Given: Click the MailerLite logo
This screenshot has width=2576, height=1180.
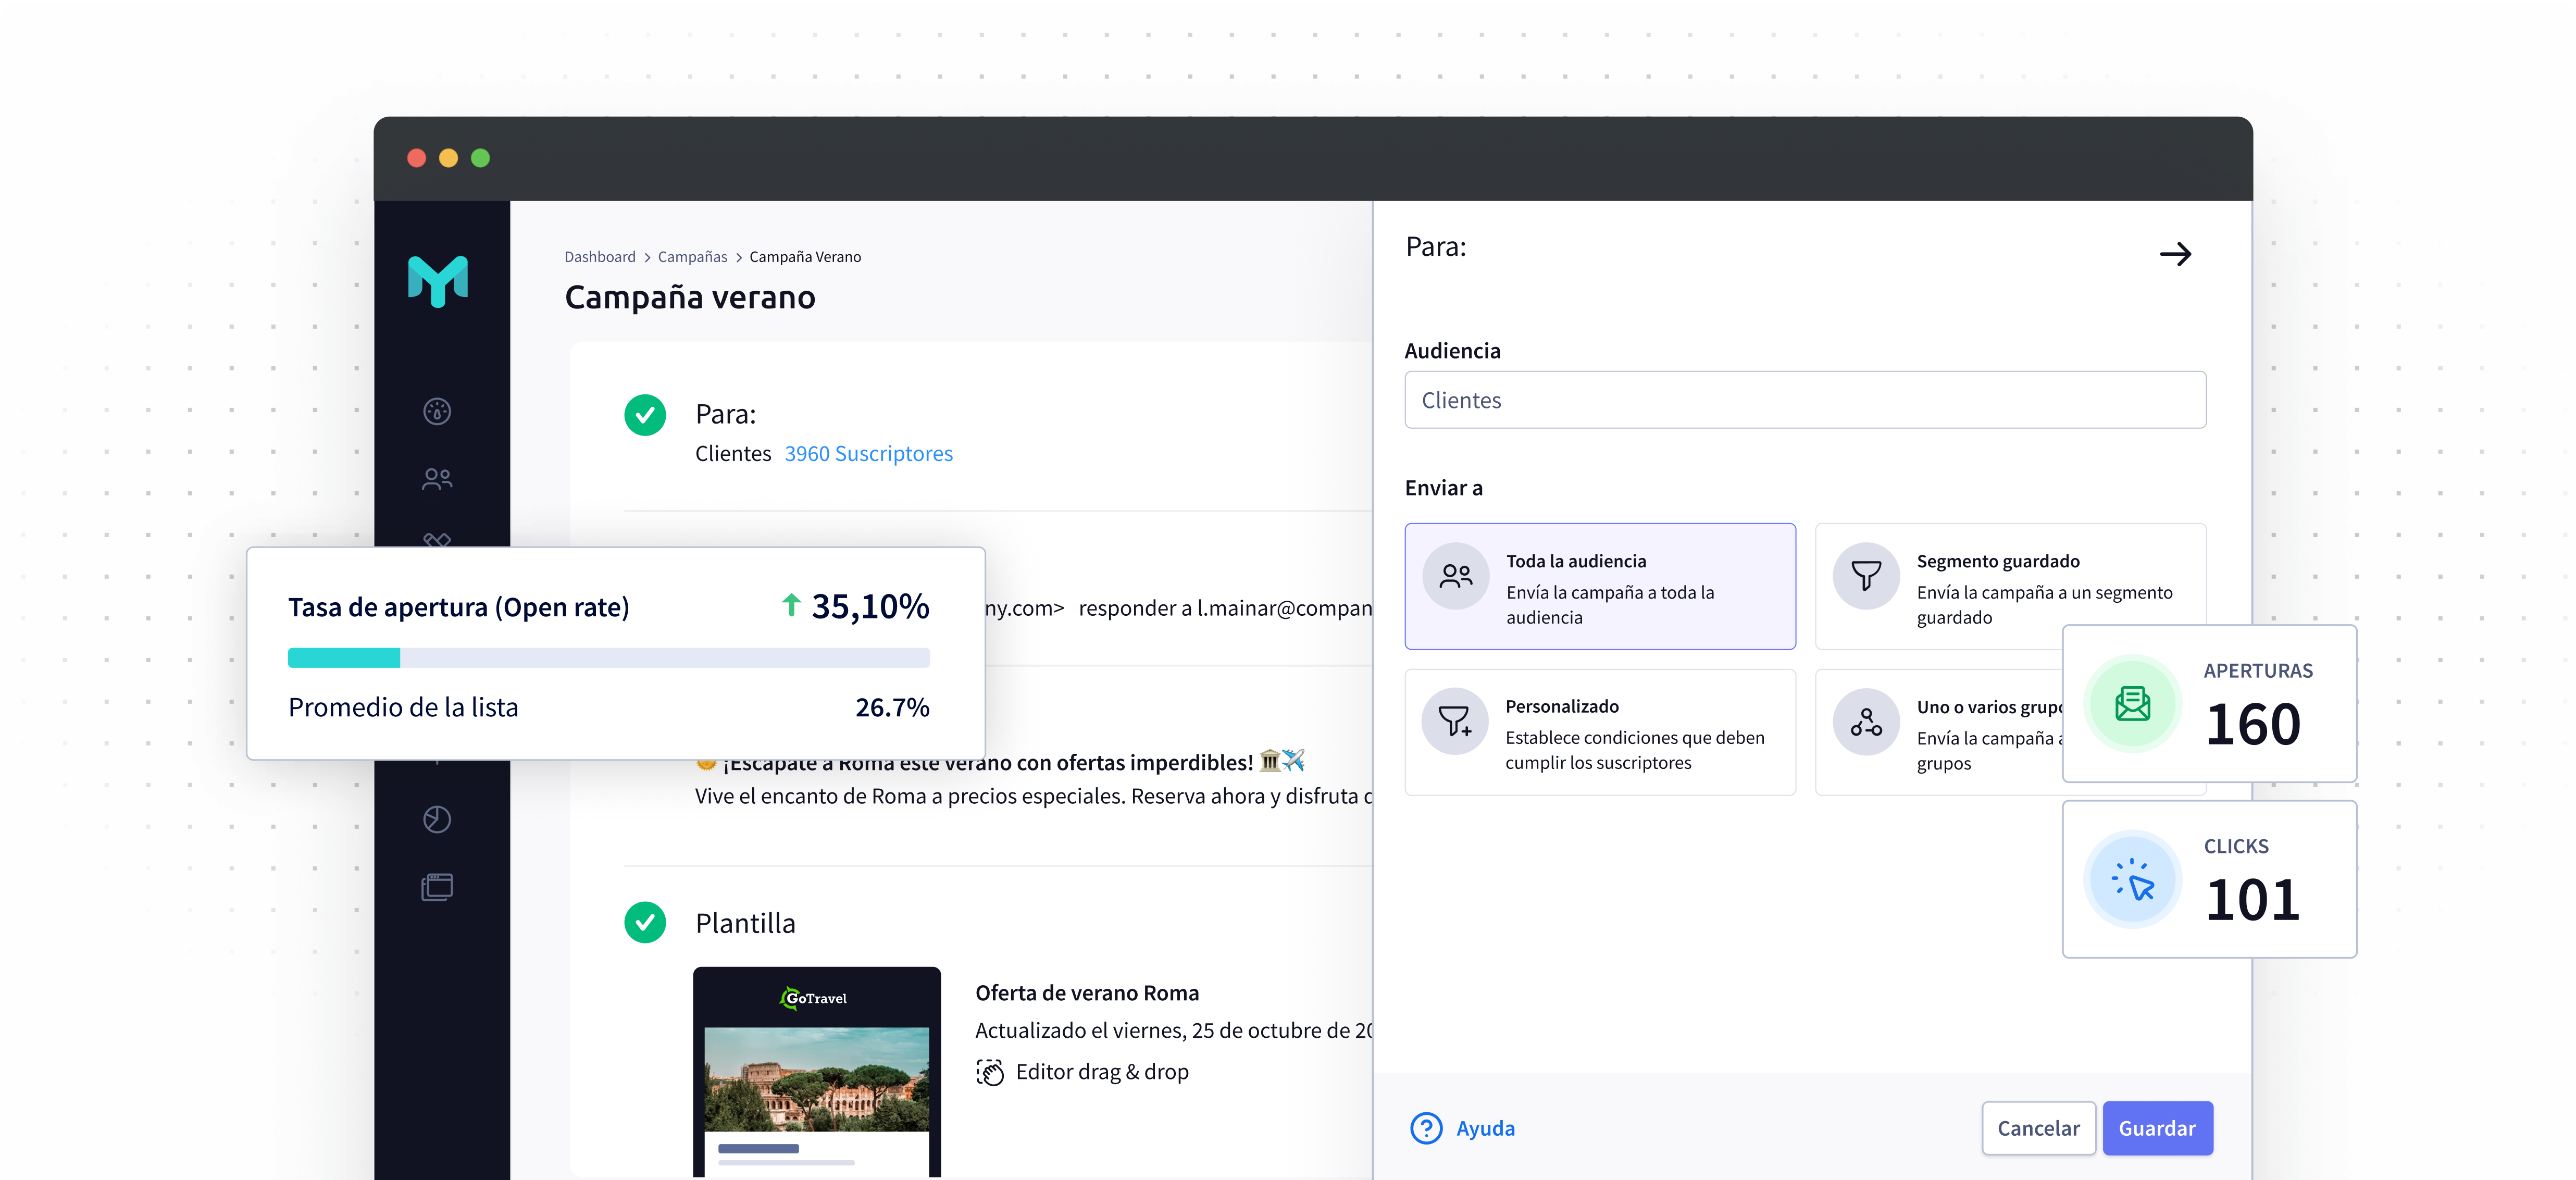Looking at the screenshot, I should (x=439, y=281).
